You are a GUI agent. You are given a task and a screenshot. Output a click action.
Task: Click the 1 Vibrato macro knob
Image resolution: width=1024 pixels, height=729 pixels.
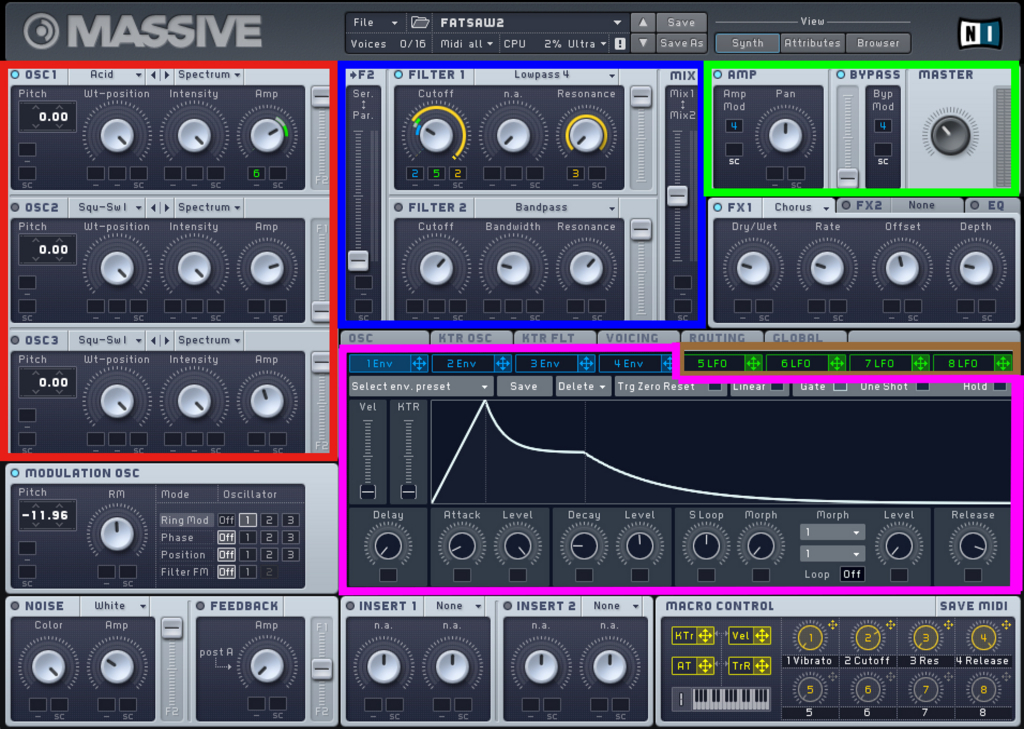pyautogui.click(x=809, y=638)
